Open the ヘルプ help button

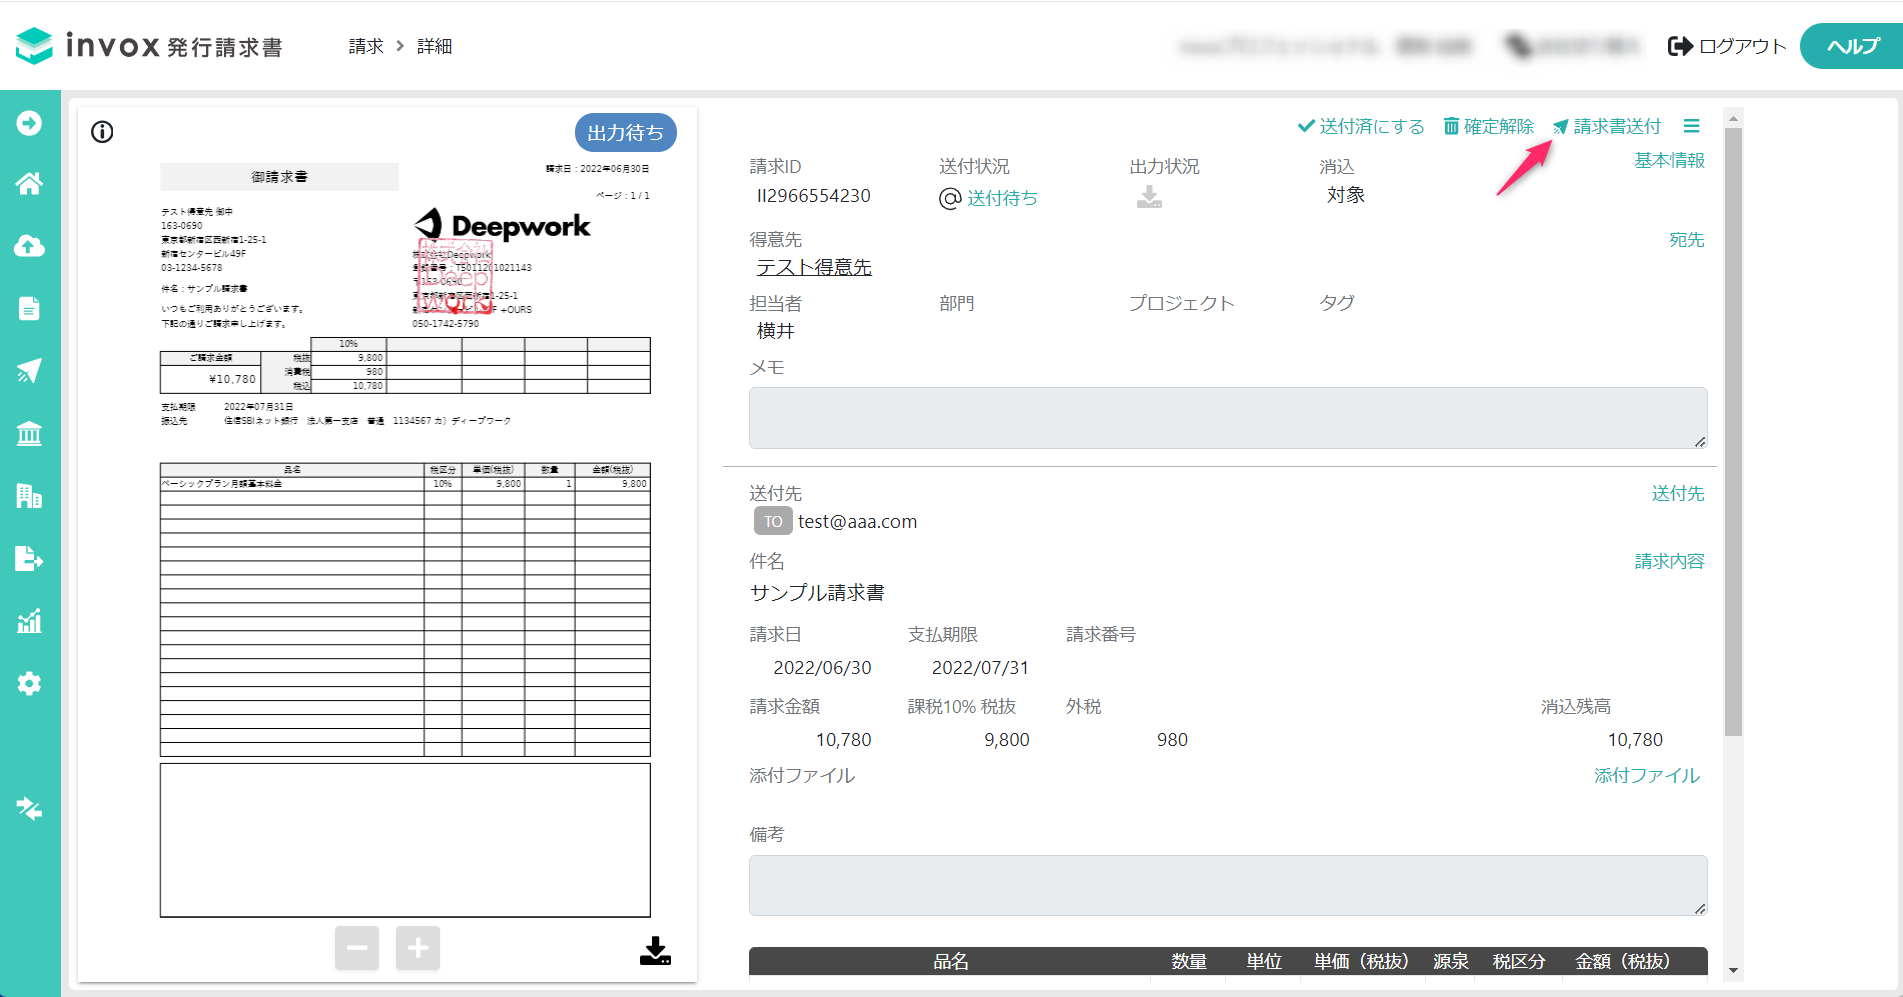point(1852,46)
